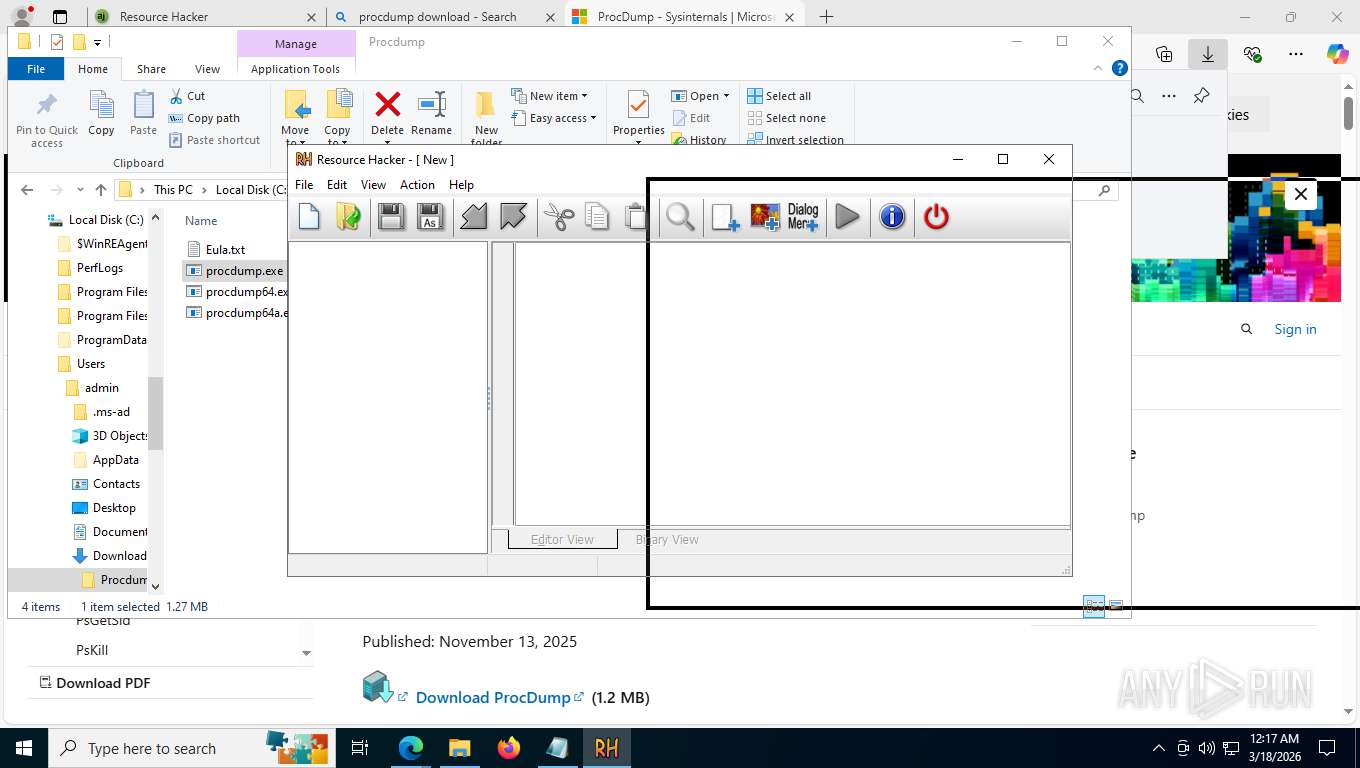
Task: Switch Explorer to details view icon
Action: pos(1094,606)
